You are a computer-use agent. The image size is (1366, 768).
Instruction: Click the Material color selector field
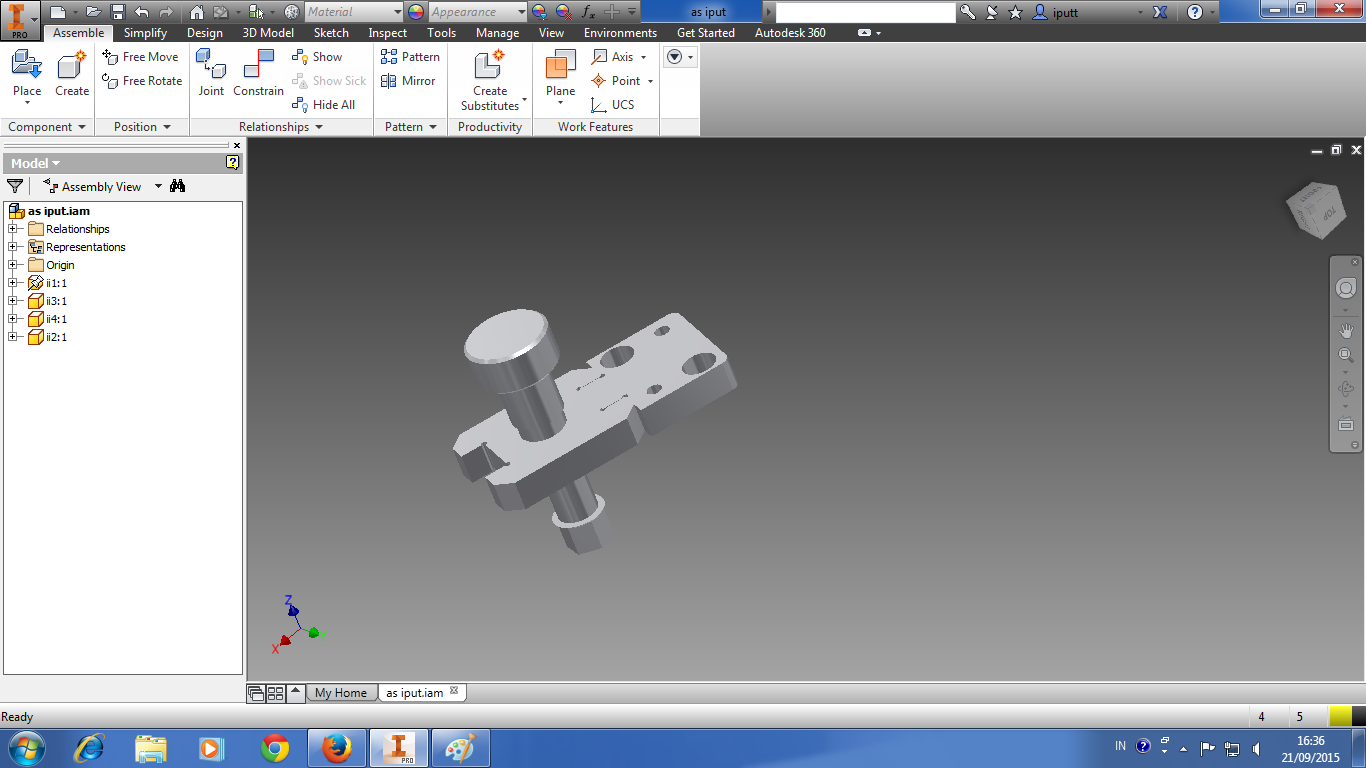[x=354, y=13]
